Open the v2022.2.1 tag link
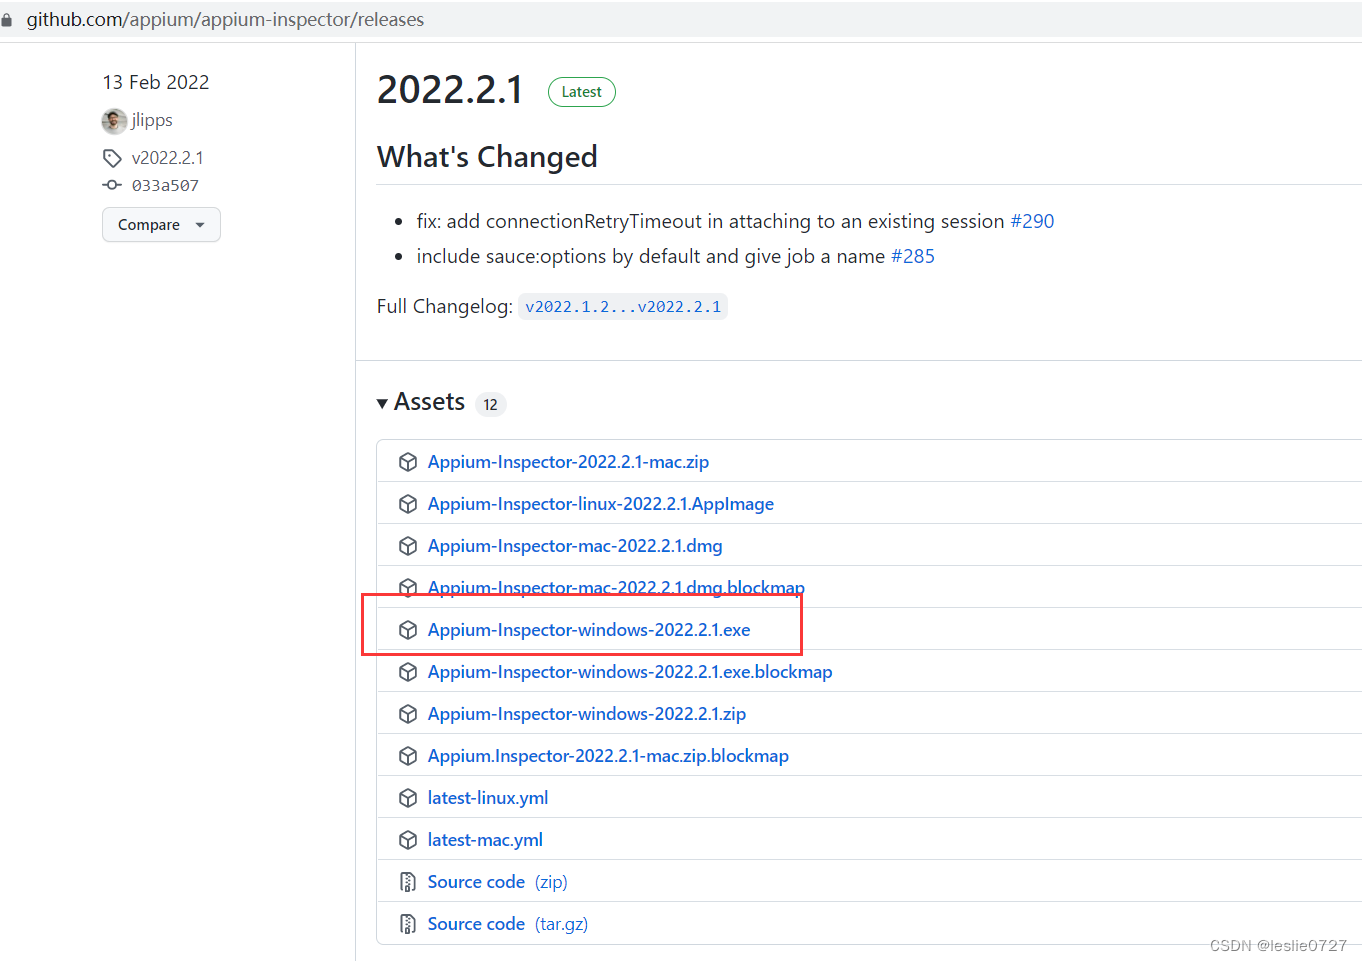The height and width of the screenshot is (961, 1362). pos(167,157)
